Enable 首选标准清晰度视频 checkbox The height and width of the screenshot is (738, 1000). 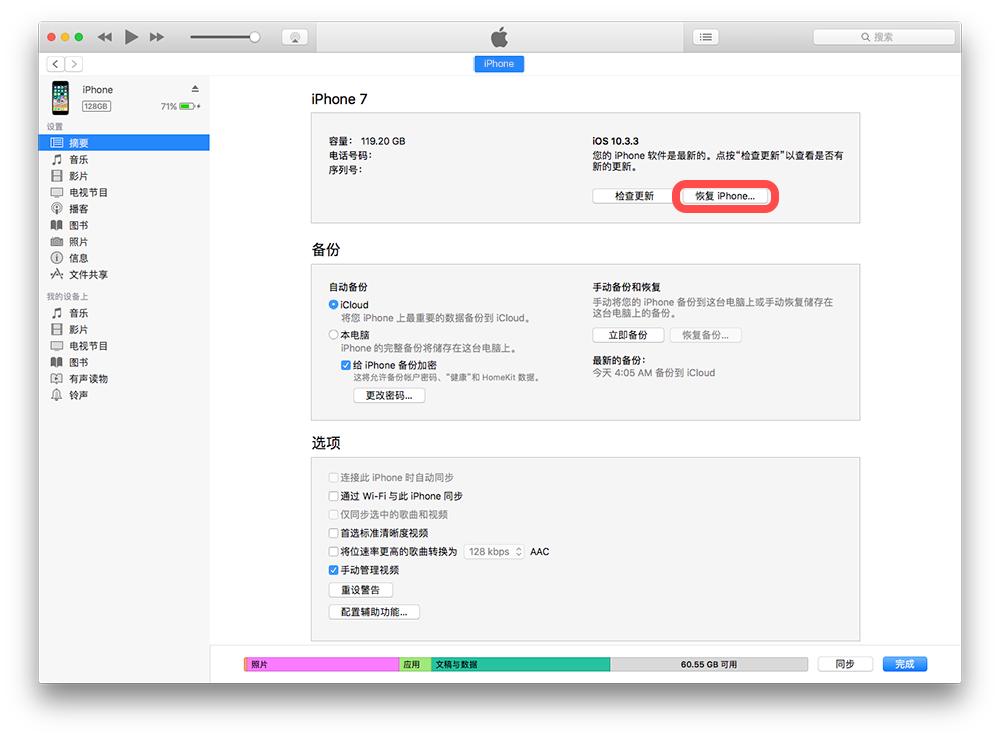click(333, 533)
